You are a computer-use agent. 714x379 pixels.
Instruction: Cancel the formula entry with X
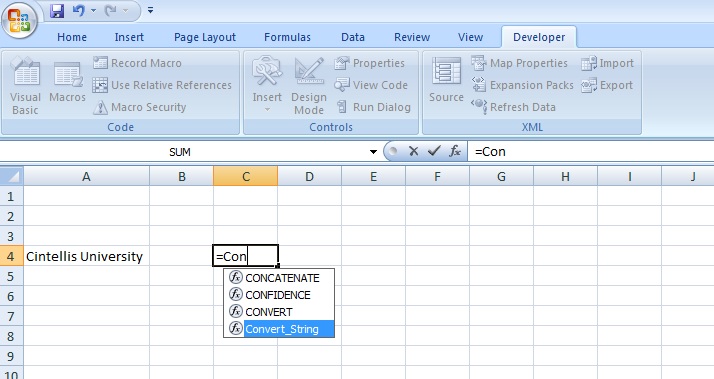(413, 151)
